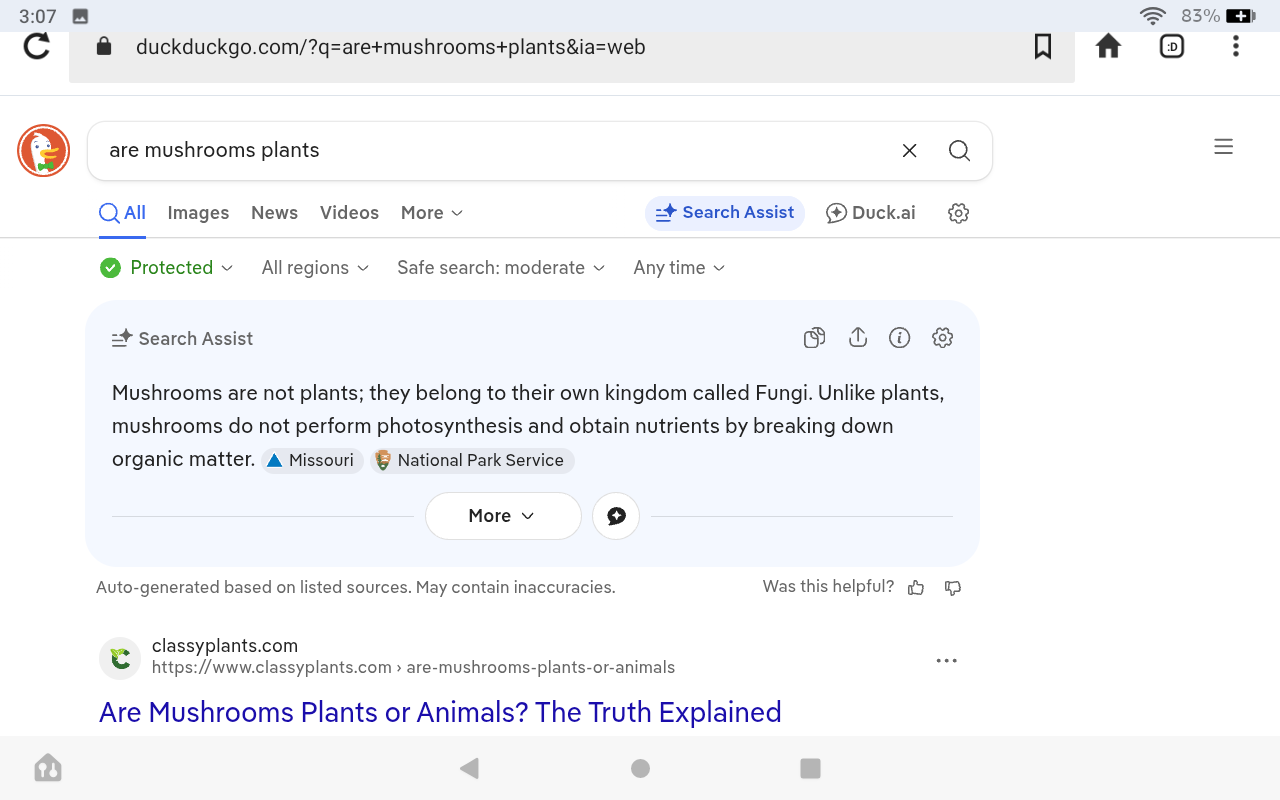The image size is (1280, 800).
Task: Copy the Search Assist answer
Action: coord(814,338)
